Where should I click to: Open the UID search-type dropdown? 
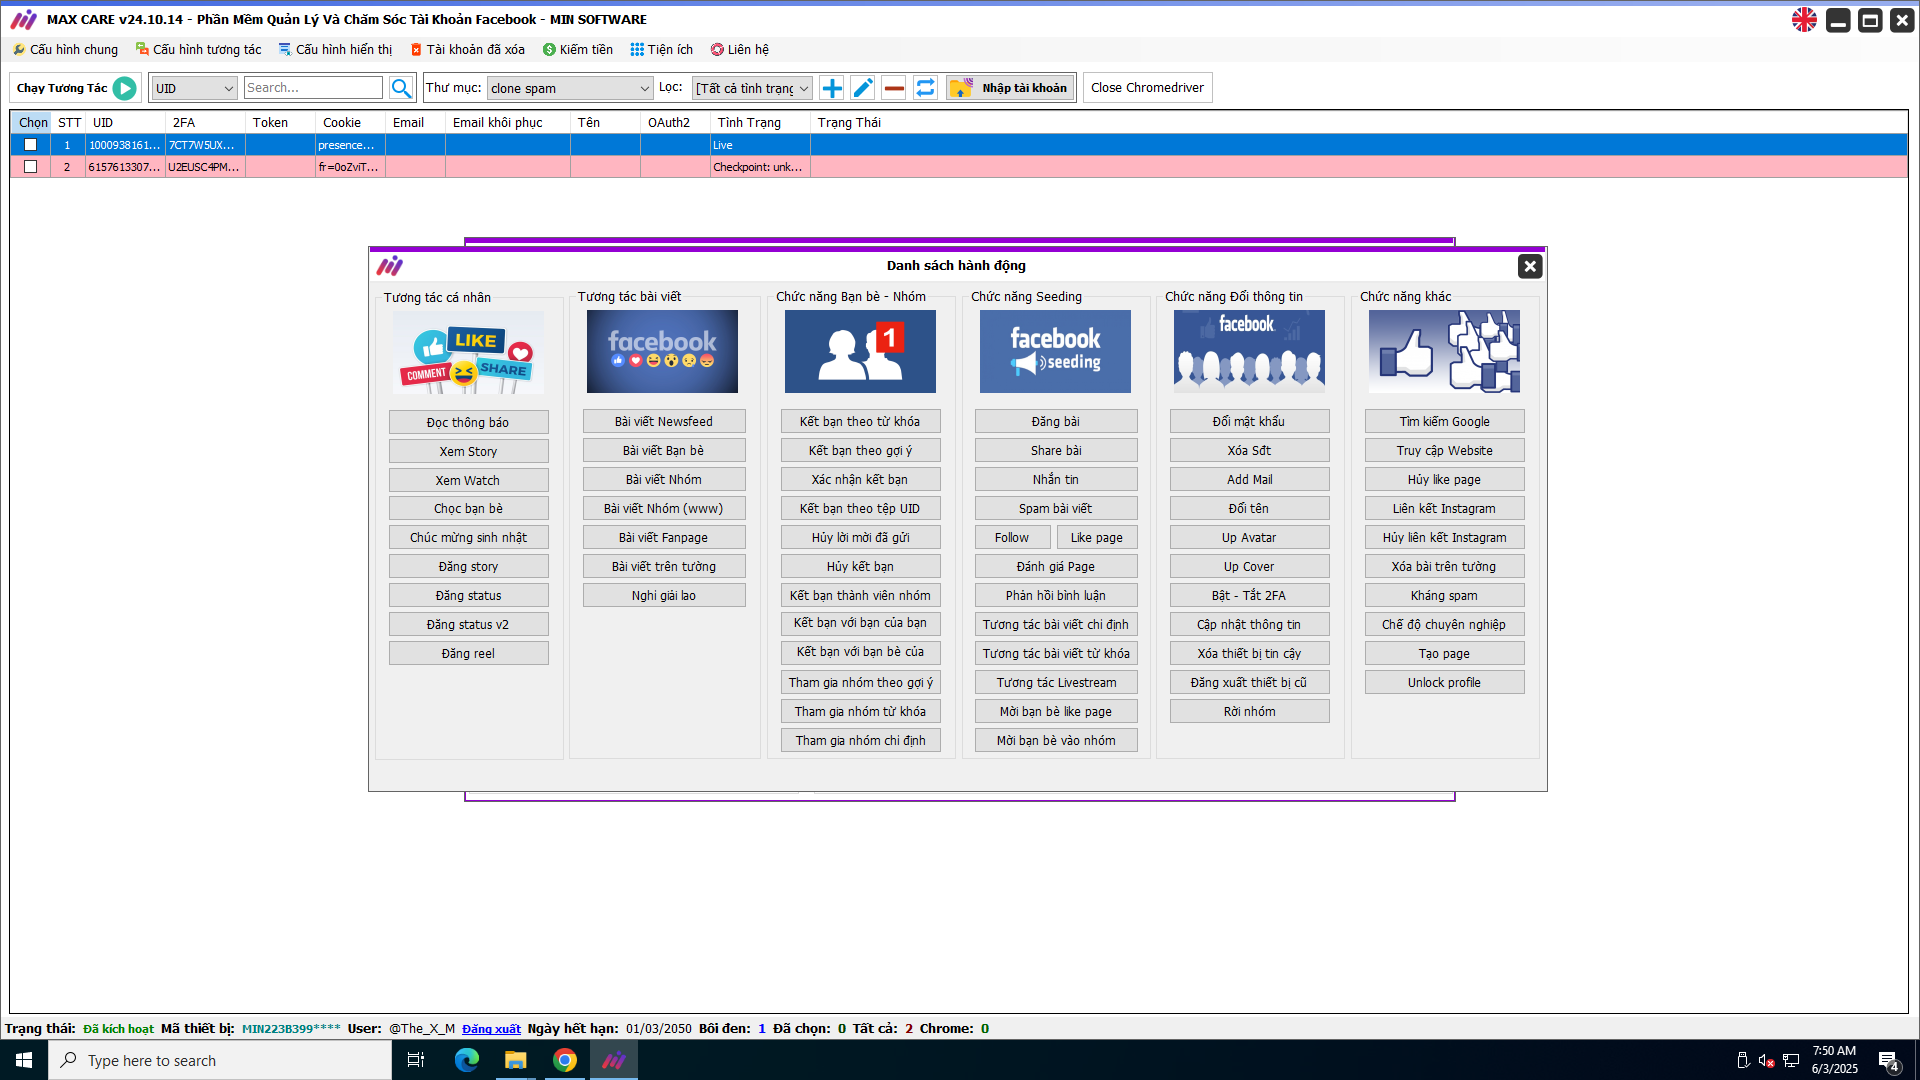click(x=194, y=88)
